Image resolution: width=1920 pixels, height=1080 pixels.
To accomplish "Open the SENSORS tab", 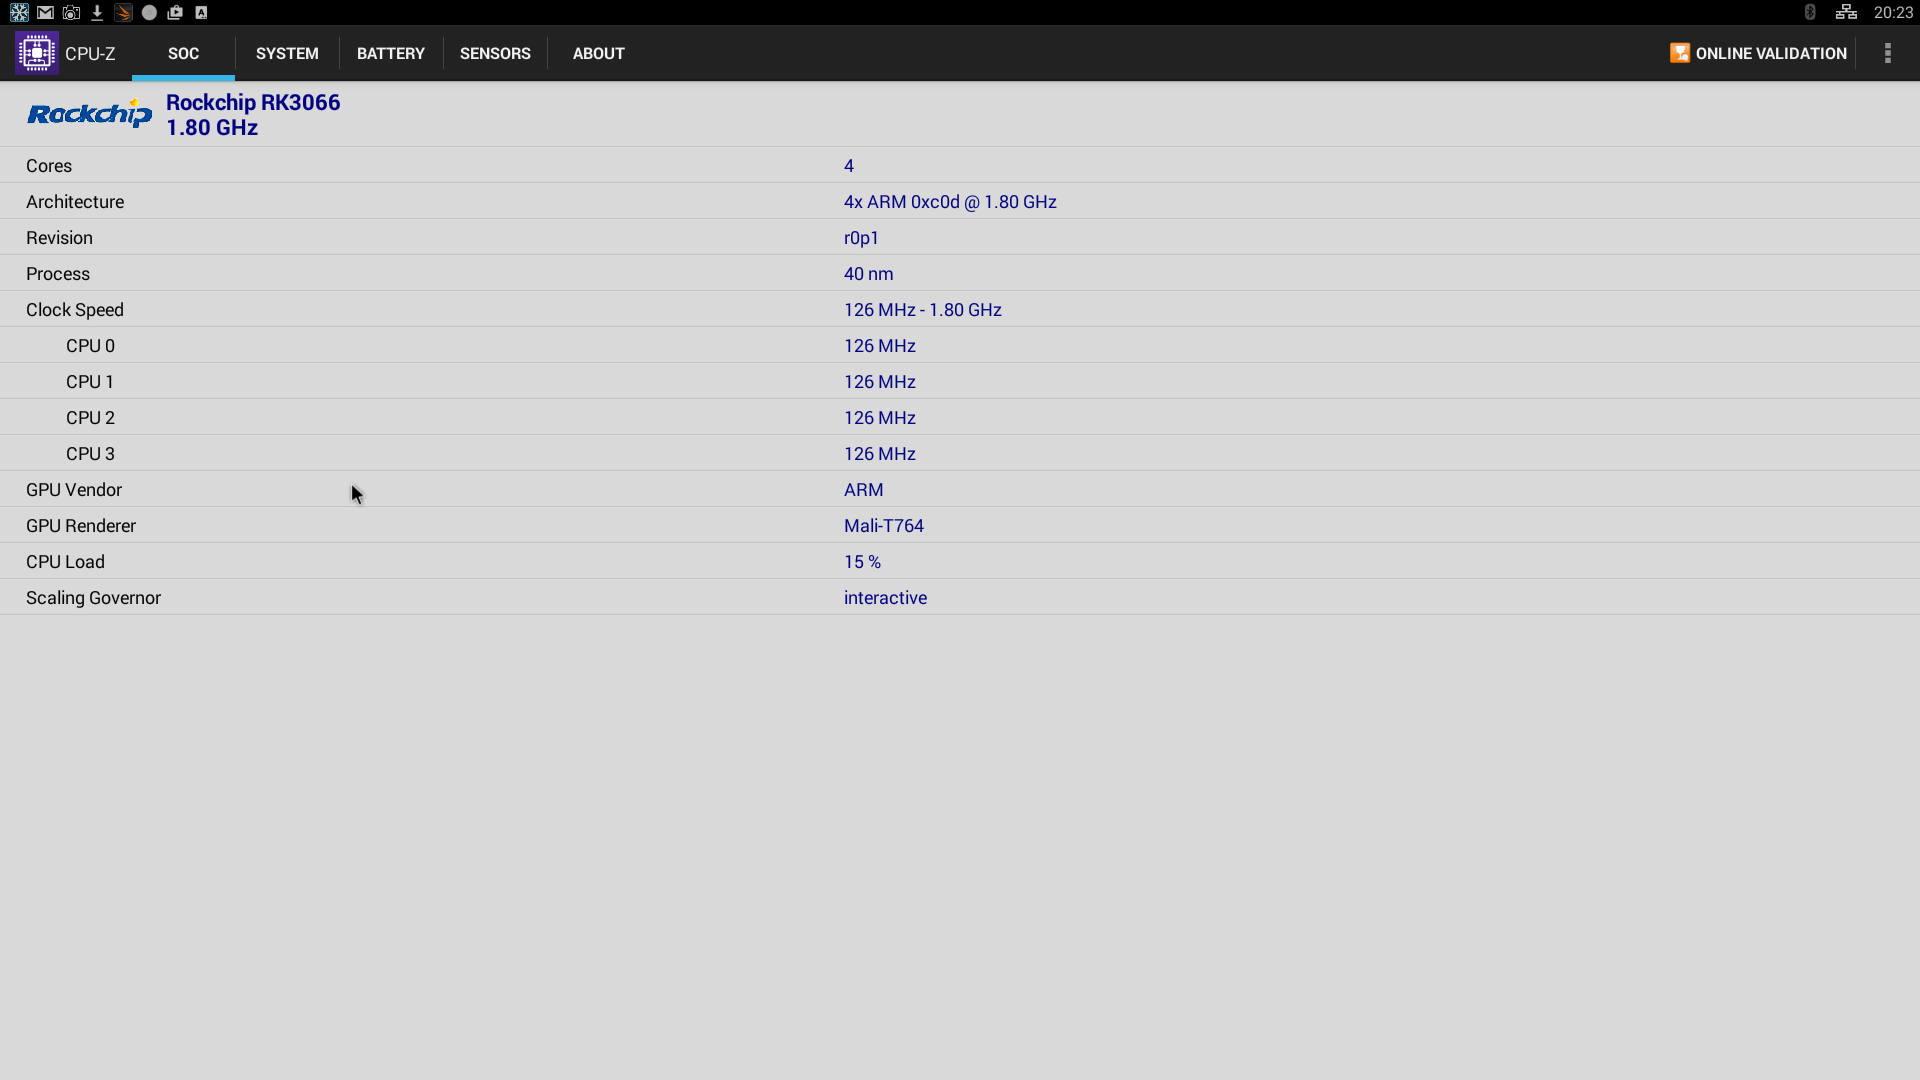I will coord(495,53).
